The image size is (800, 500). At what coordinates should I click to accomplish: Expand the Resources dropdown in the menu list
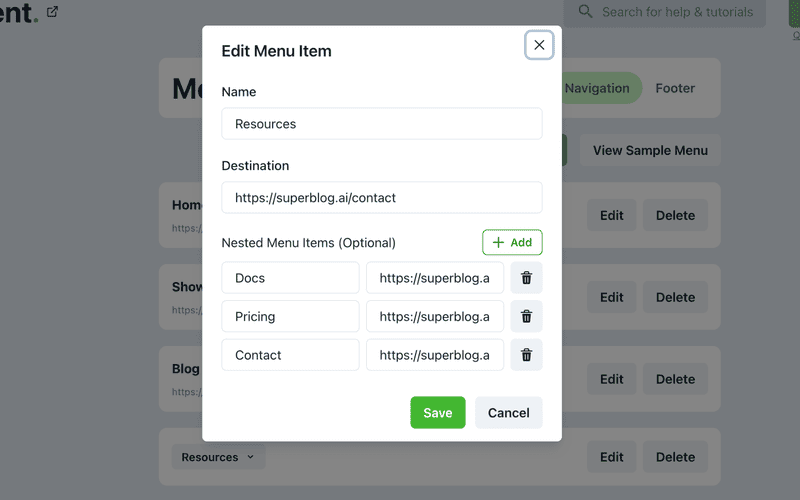[x=218, y=457]
